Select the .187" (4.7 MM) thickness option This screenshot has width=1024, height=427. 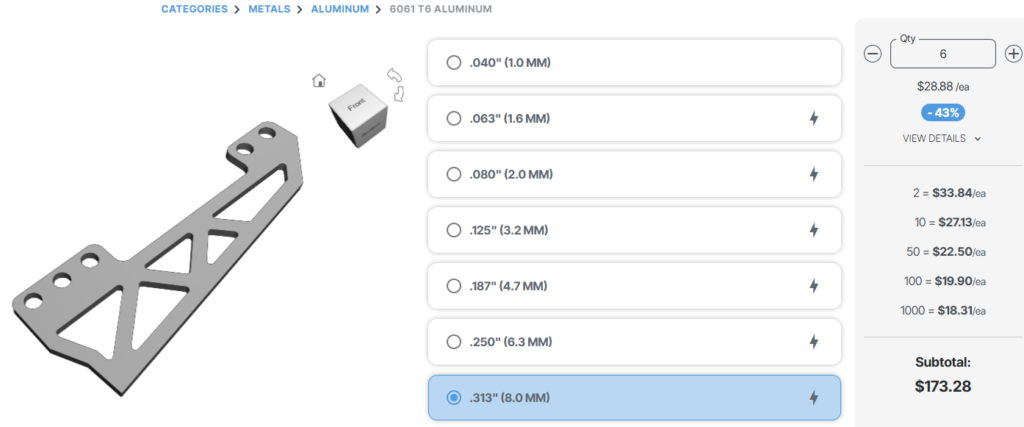click(x=454, y=286)
